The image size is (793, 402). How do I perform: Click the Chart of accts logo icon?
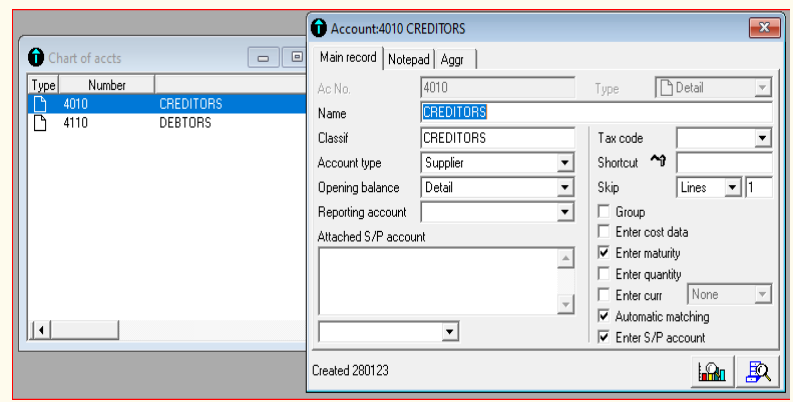[x=36, y=57]
